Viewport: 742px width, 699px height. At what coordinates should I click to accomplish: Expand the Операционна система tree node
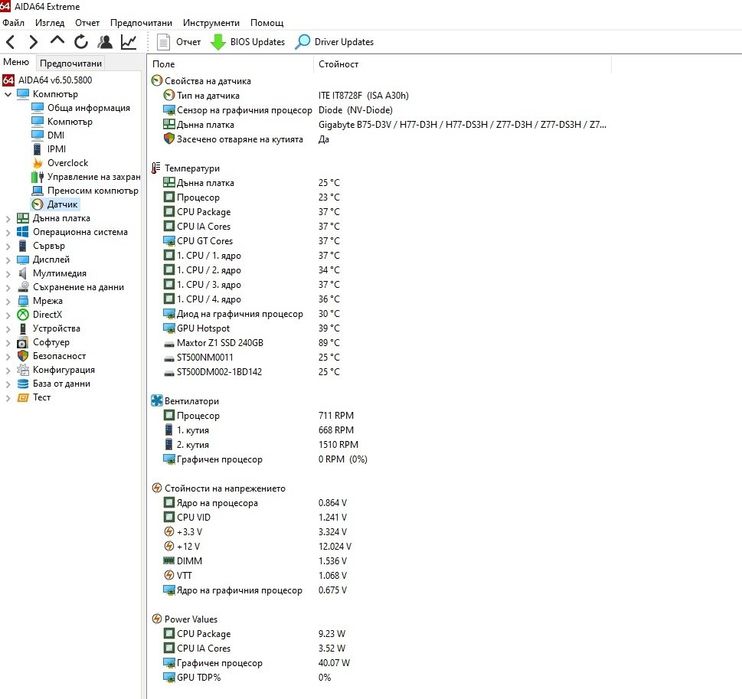[x=8, y=232]
